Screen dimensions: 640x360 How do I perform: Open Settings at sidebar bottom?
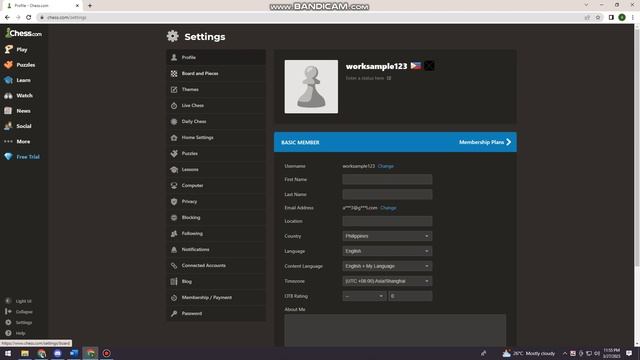click(18, 322)
